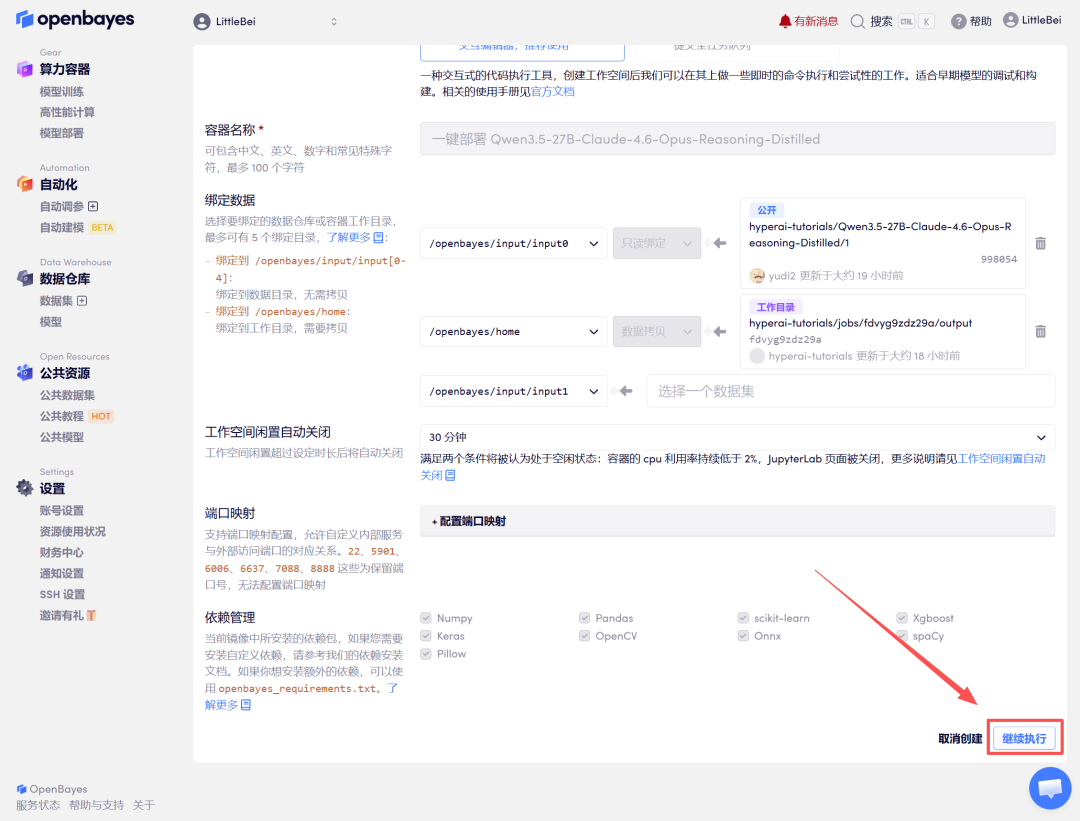Toggle the Keras checkbox
The image size is (1080, 821).
426,636
